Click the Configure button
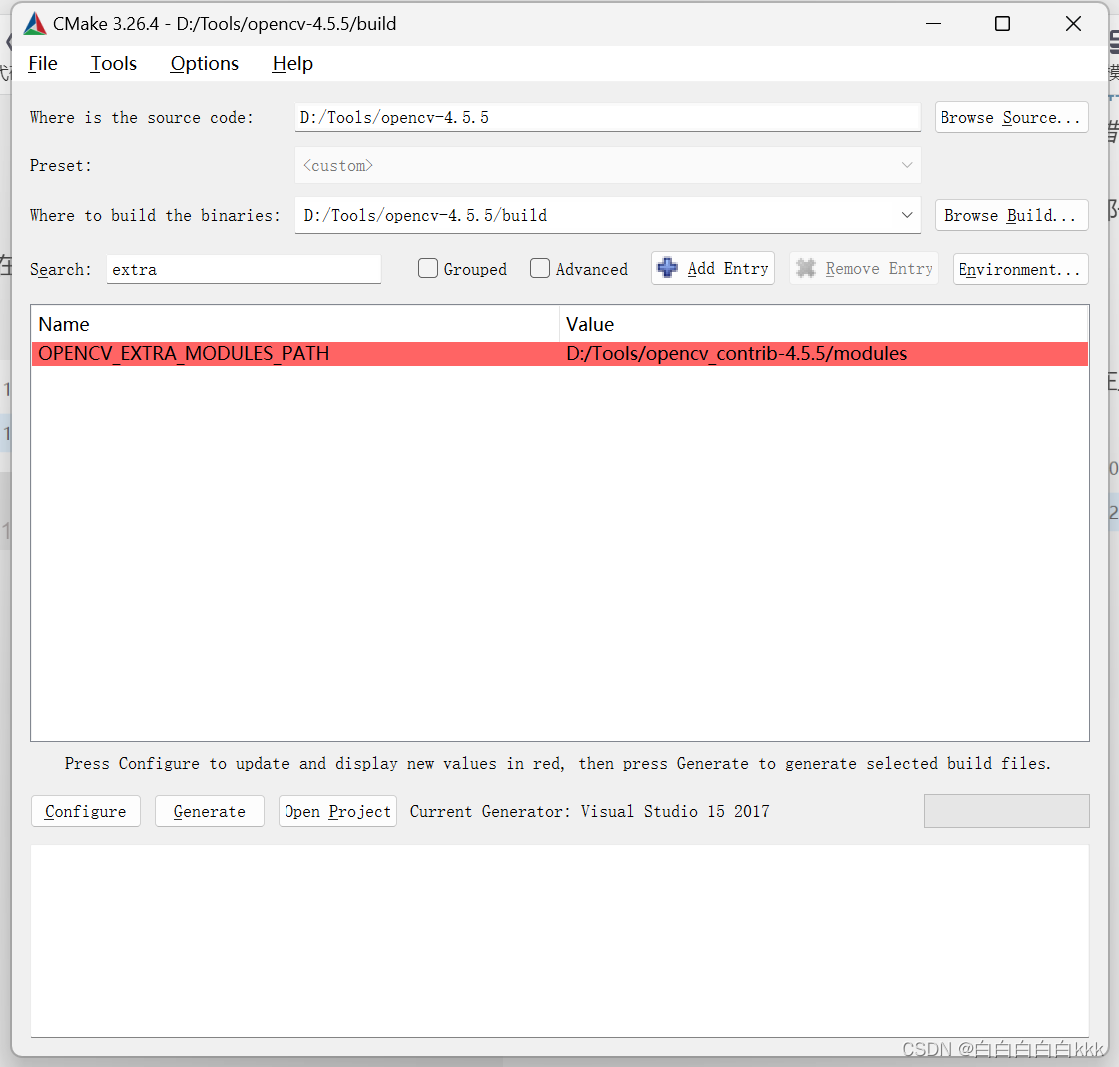The height and width of the screenshot is (1067, 1119). tap(86, 811)
